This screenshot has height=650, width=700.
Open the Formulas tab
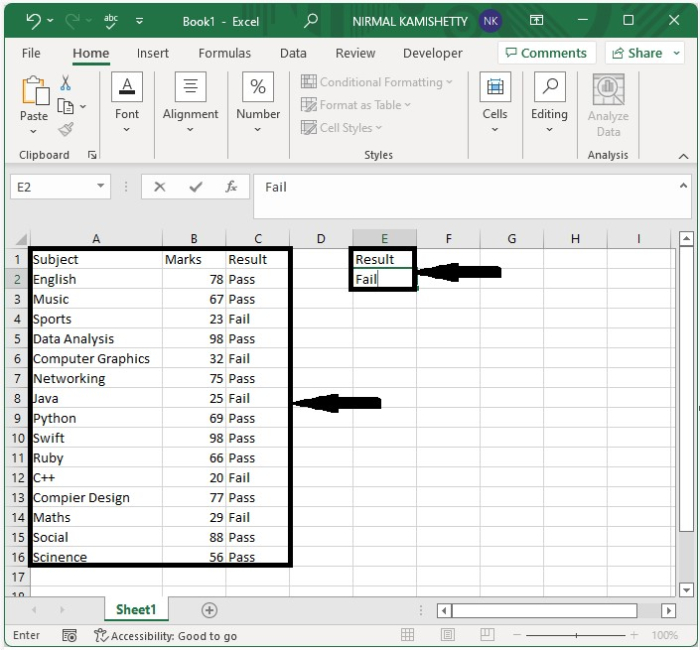click(x=225, y=53)
